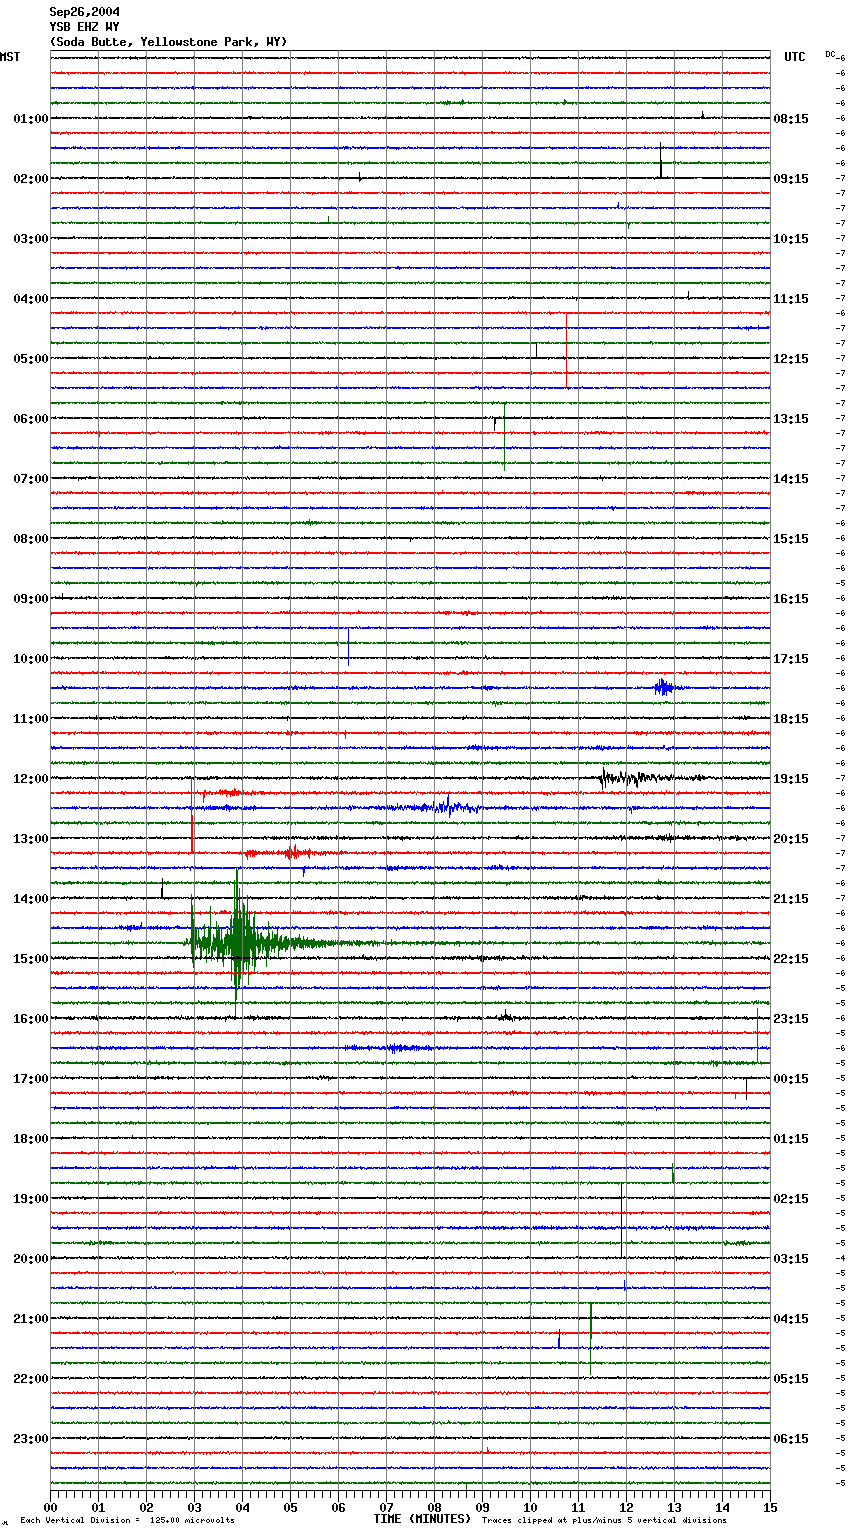The image size is (850, 1534).
Task: Select the 23:00 MST row label
Action: (x=31, y=1439)
